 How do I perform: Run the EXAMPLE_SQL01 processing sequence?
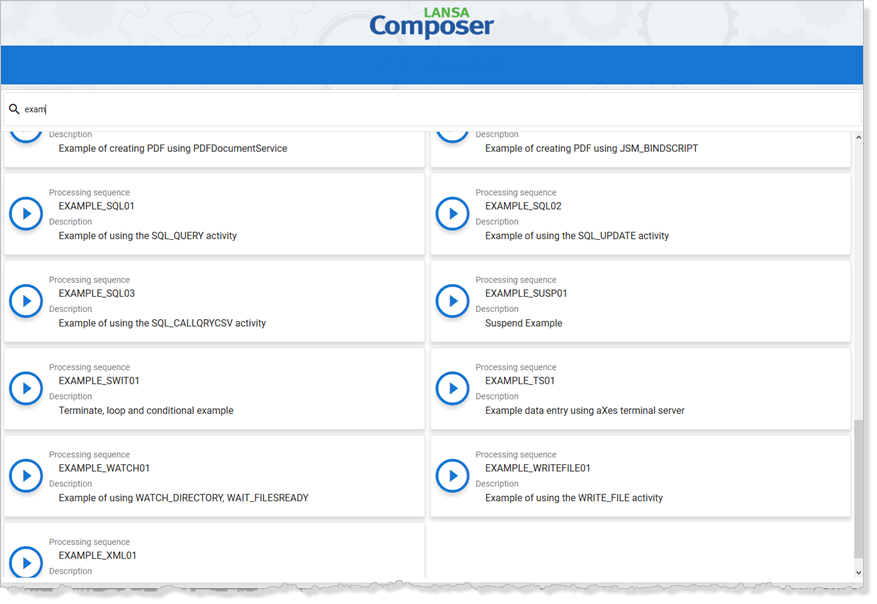click(x=26, y=214)
